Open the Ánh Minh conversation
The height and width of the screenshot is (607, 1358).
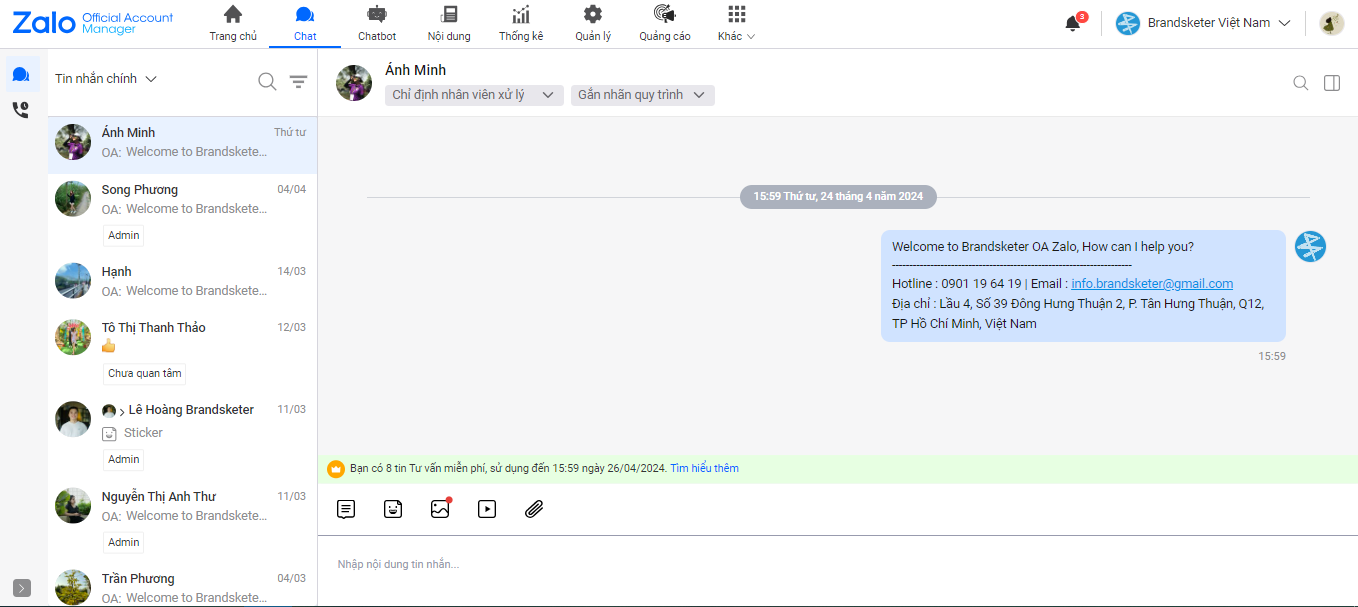183,145
